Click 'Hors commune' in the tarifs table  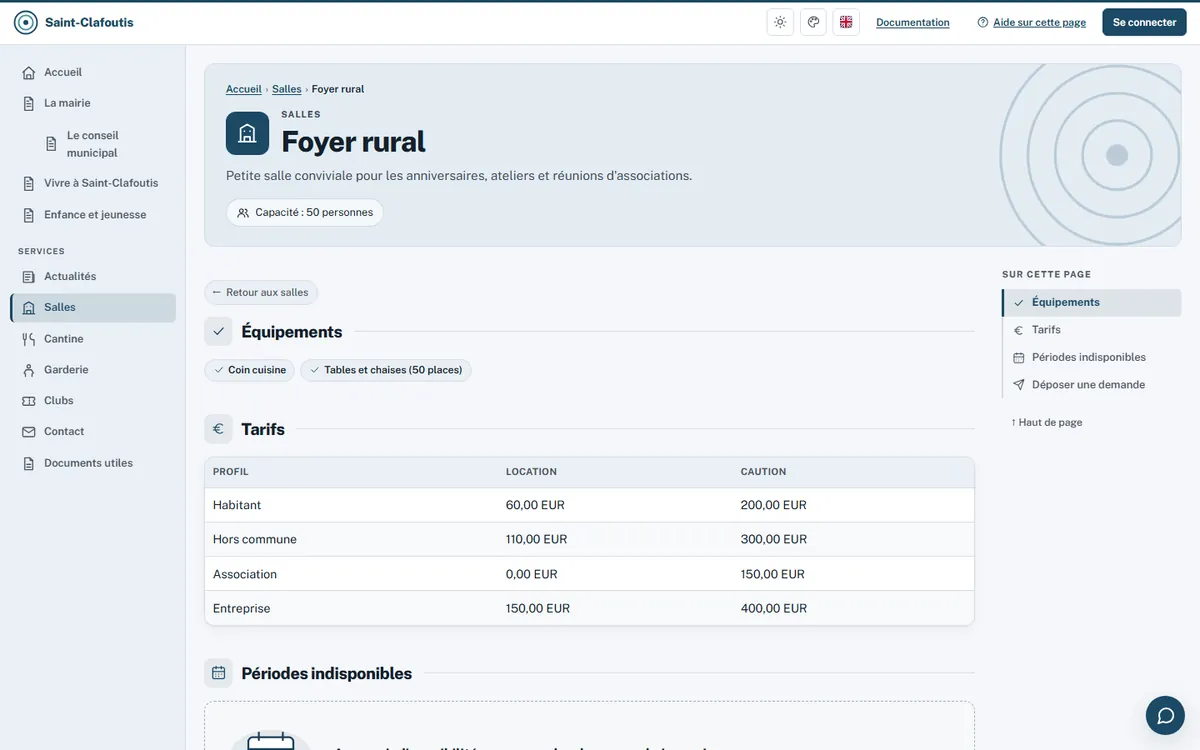point(255,539)
